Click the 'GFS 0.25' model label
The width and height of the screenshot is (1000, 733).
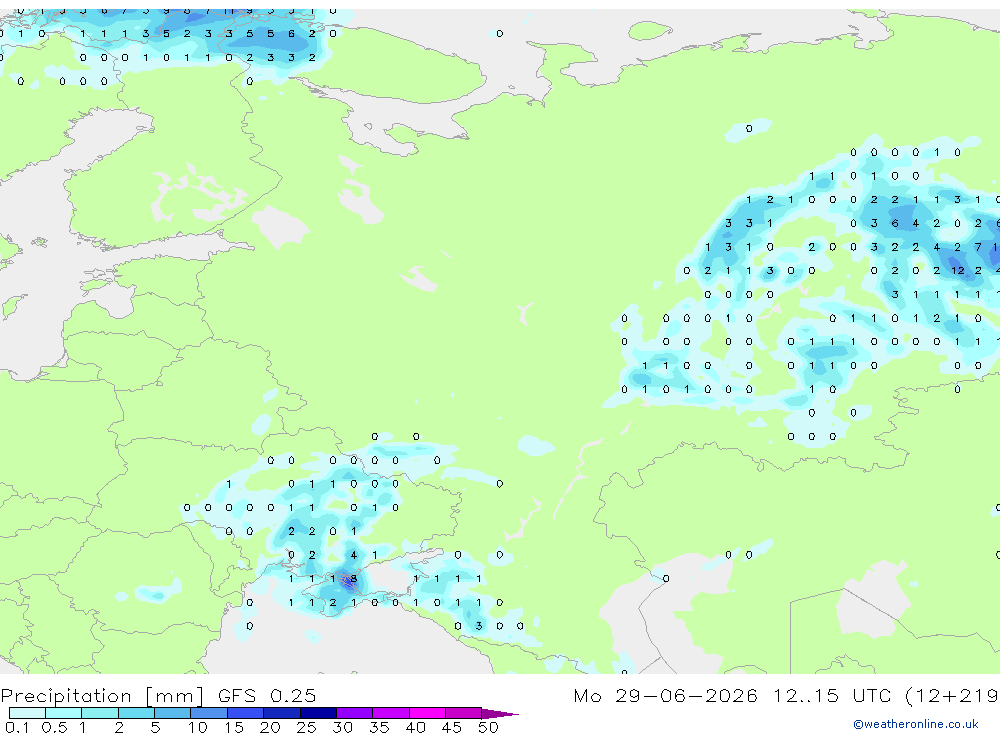click(x=267, y=695)
